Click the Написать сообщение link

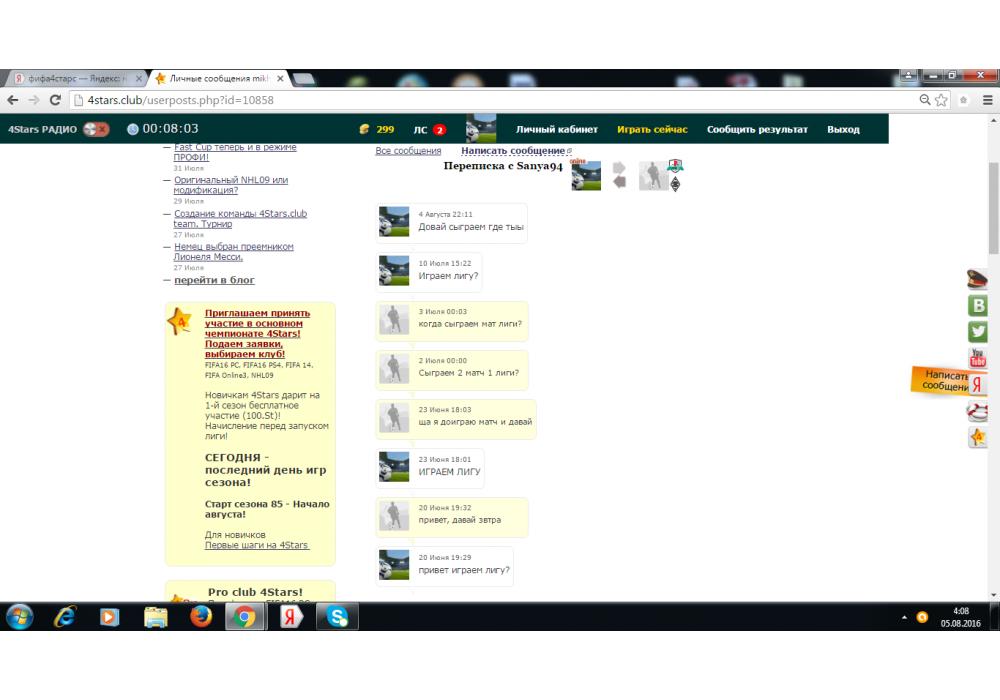[513, 151]
